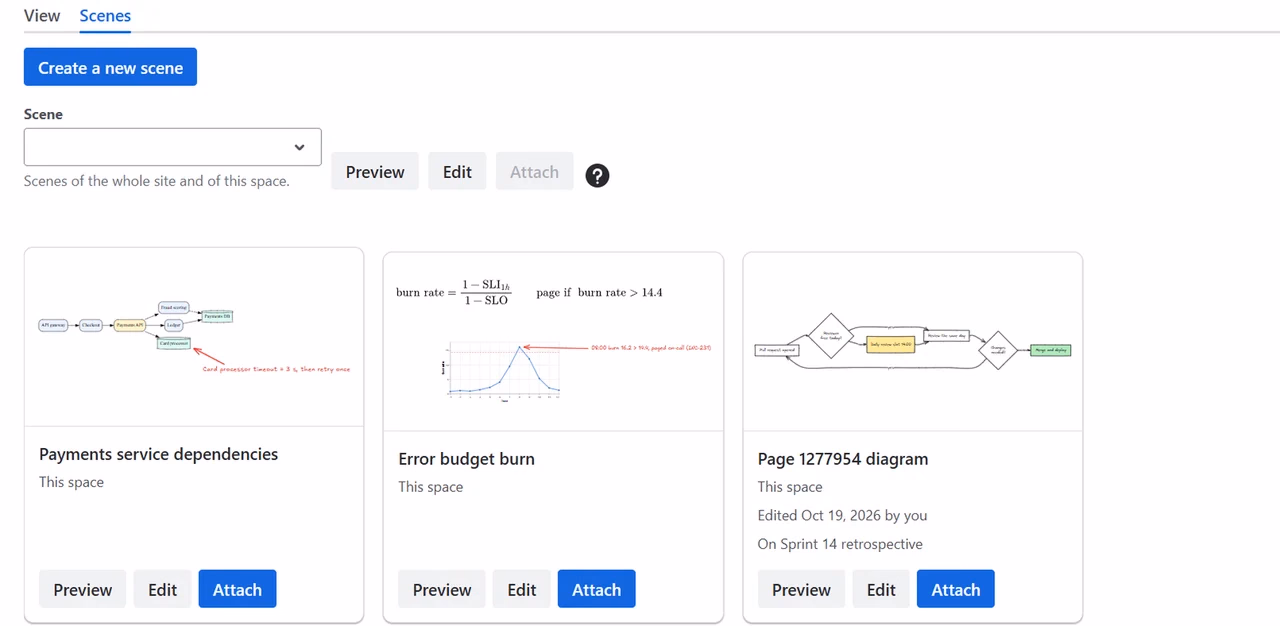
Task: Switch to the View tab
Action: (42, 15)
